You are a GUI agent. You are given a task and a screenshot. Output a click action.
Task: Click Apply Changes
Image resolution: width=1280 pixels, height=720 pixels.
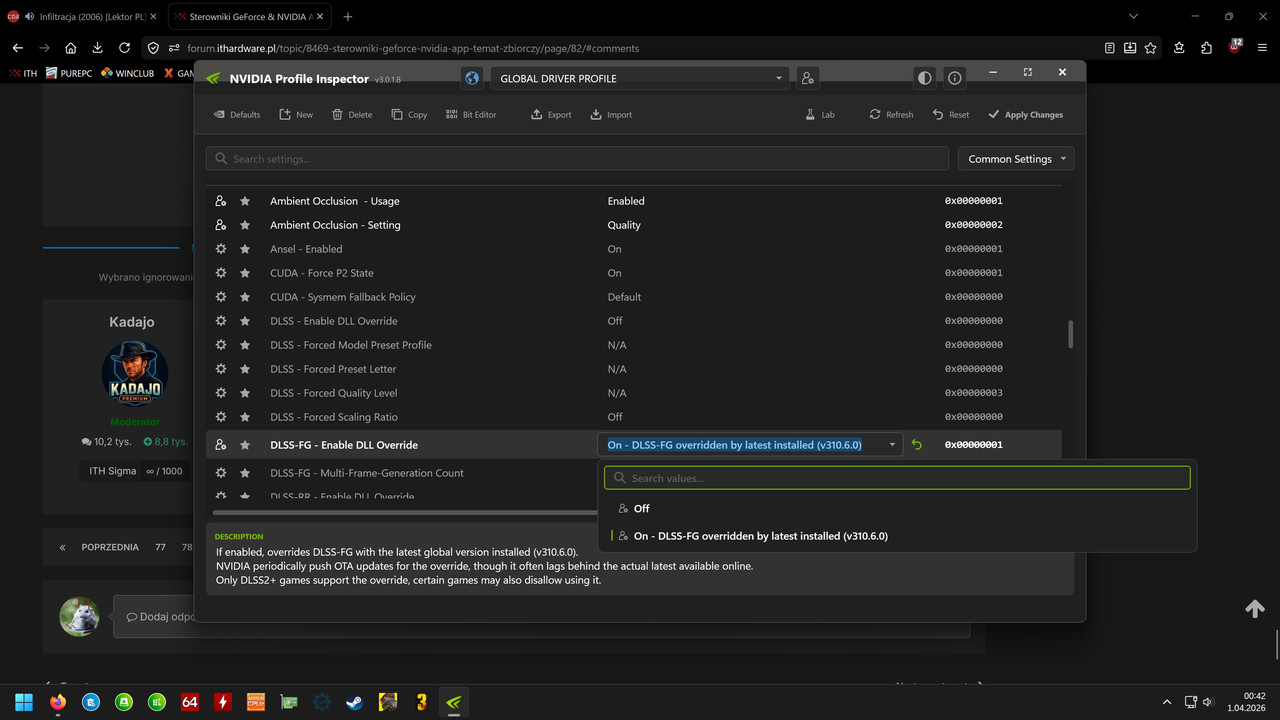tap(1025, 115)
